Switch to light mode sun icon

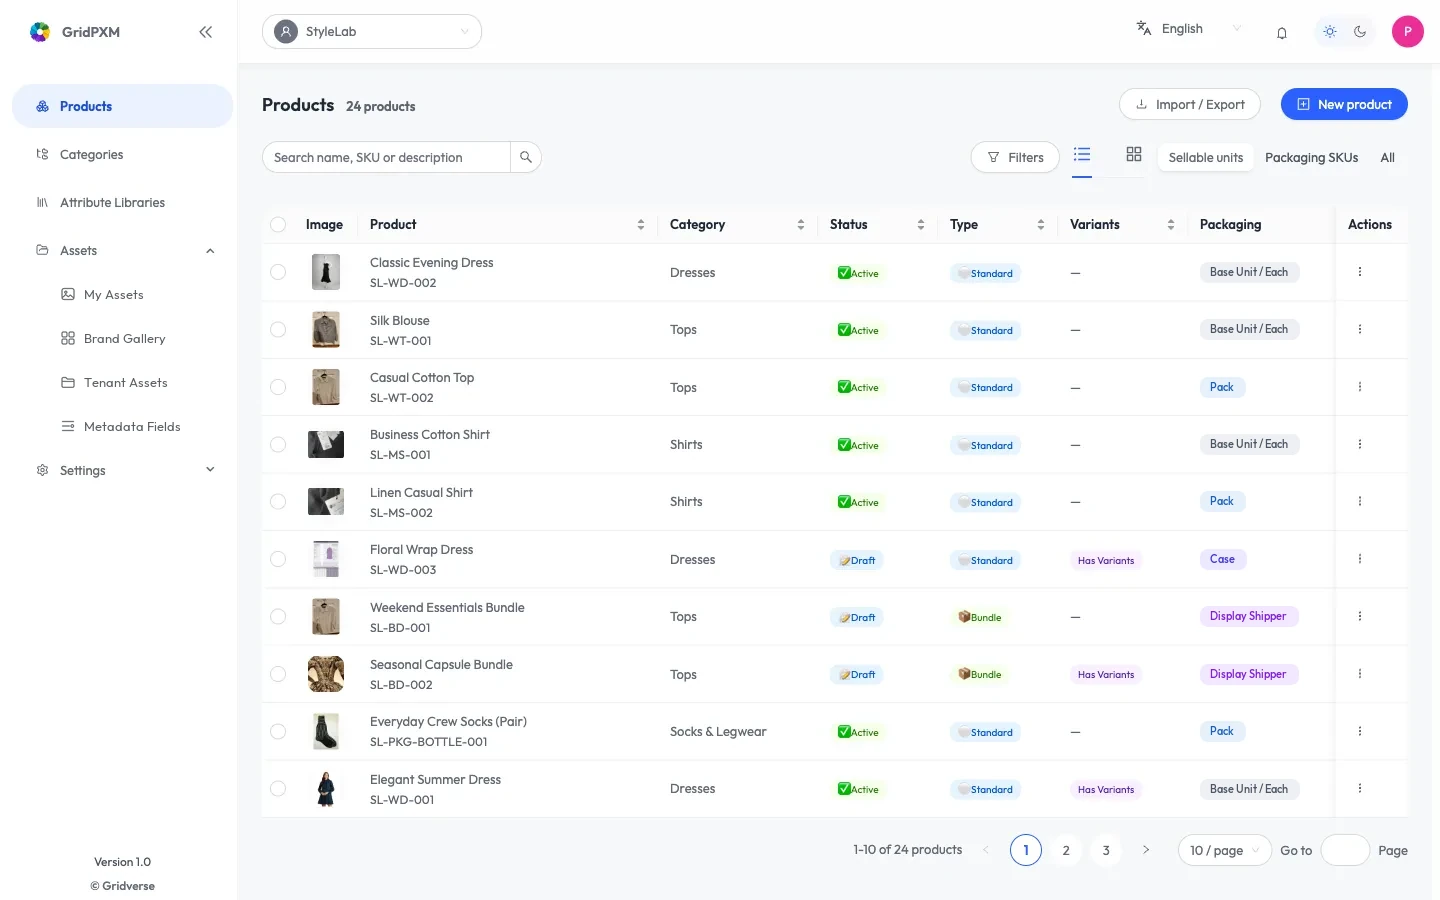1330,32
